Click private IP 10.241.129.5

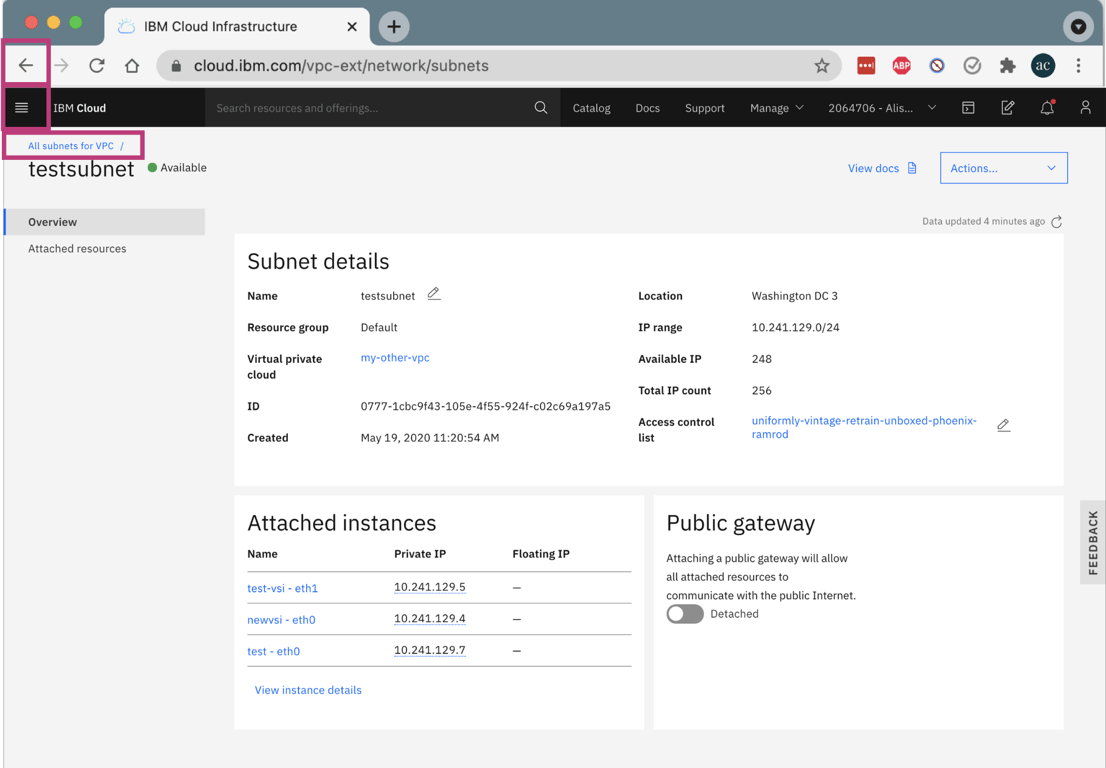pyautogui.click(x=430, y=587)
